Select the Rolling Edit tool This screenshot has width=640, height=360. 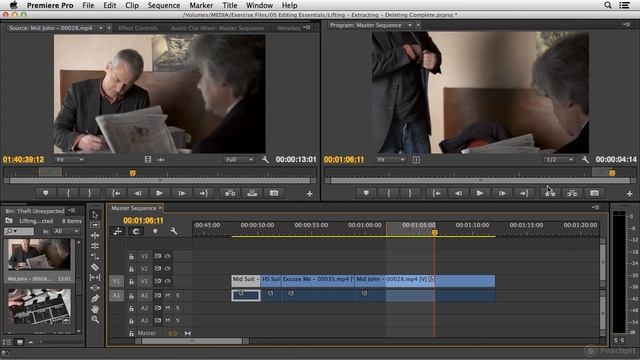95,246
